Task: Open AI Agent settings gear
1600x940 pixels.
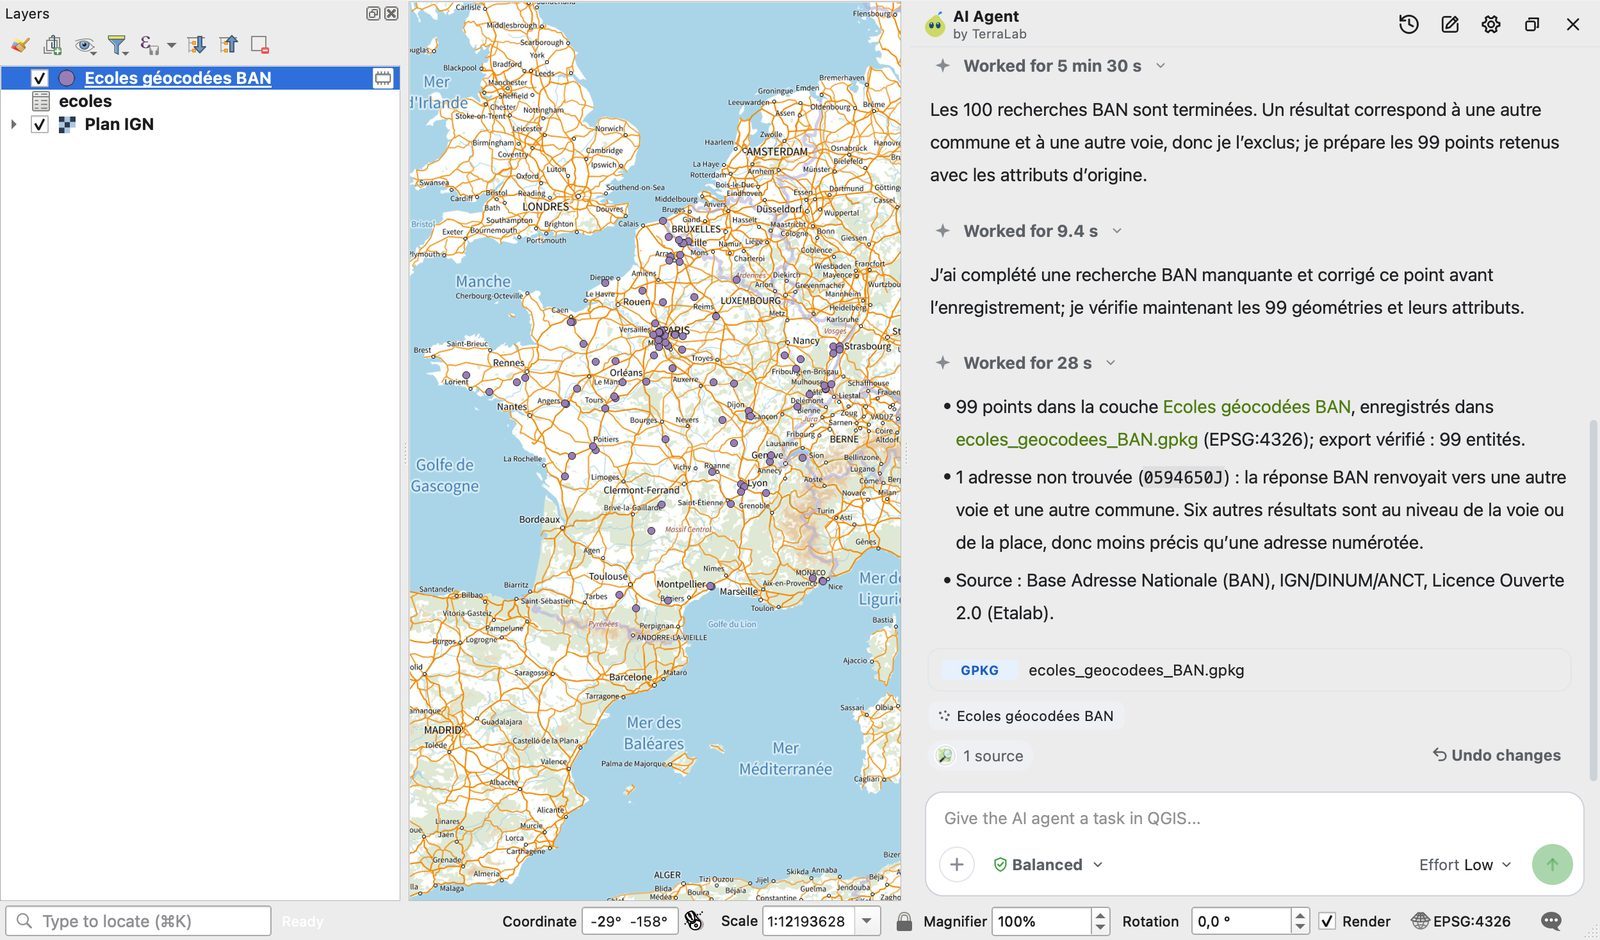Action: (1491, 25)
